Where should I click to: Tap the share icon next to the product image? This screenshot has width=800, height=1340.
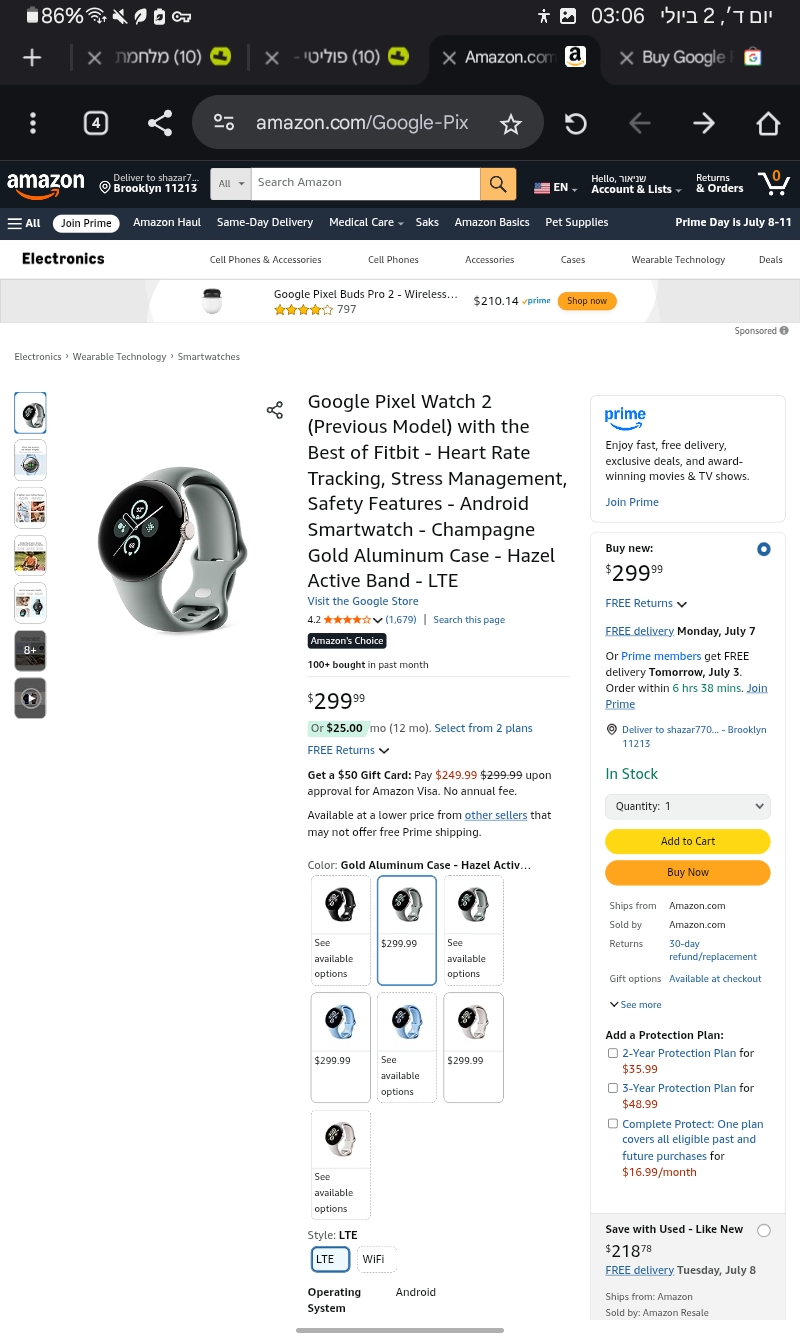pyautogui.click(x=274, y=410)
